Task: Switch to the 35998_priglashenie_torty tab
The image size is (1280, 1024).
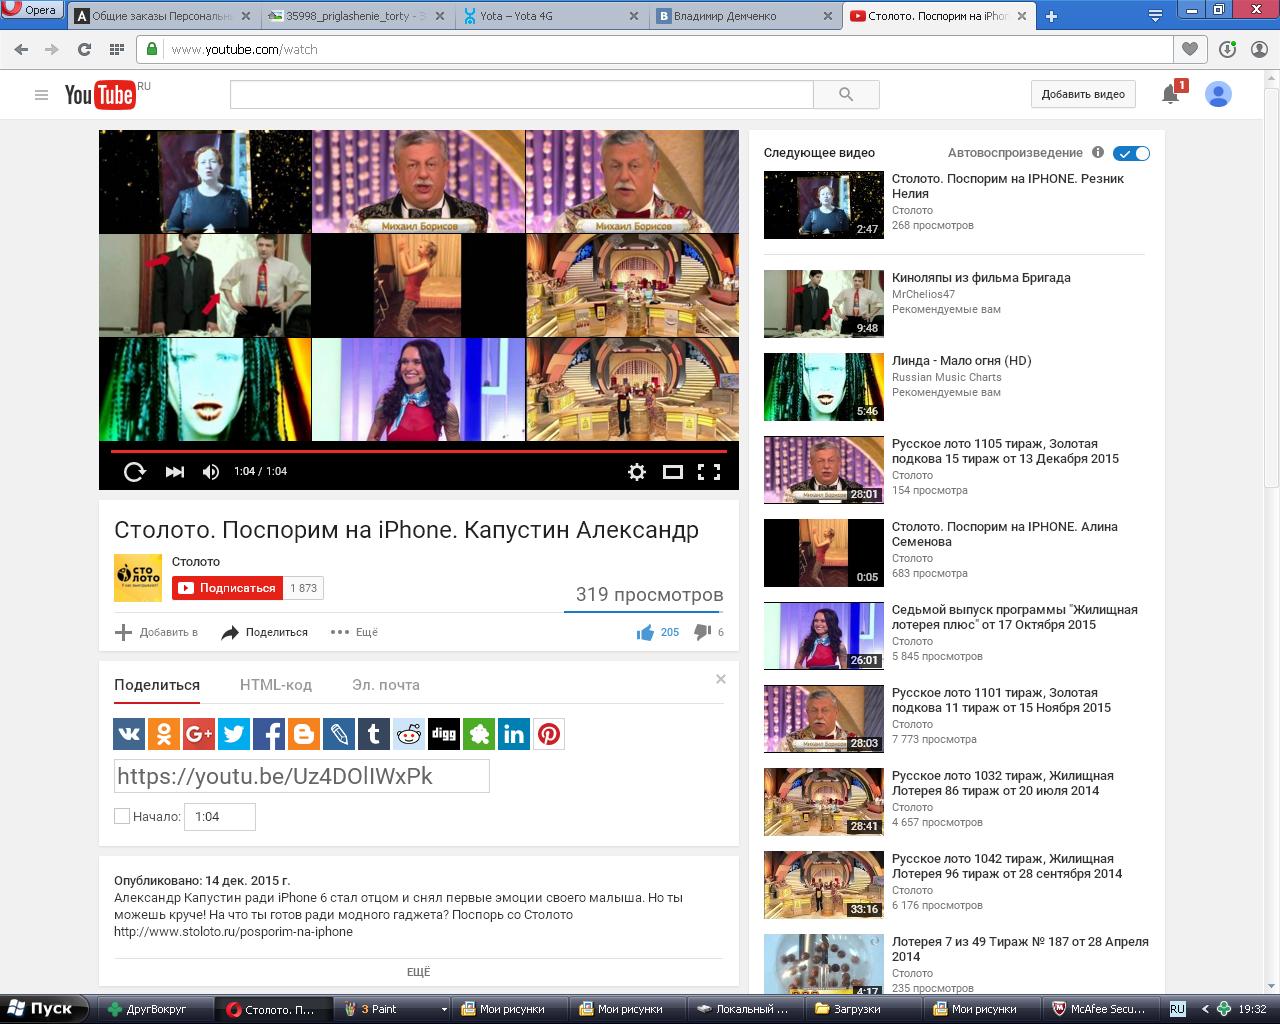Action: 356,16
